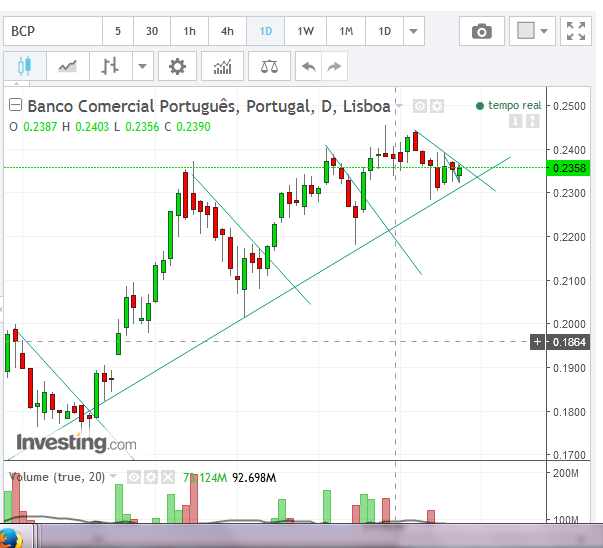603x548 pixels.
Task: Select candlestick chart style
Action: pos(25,66)
